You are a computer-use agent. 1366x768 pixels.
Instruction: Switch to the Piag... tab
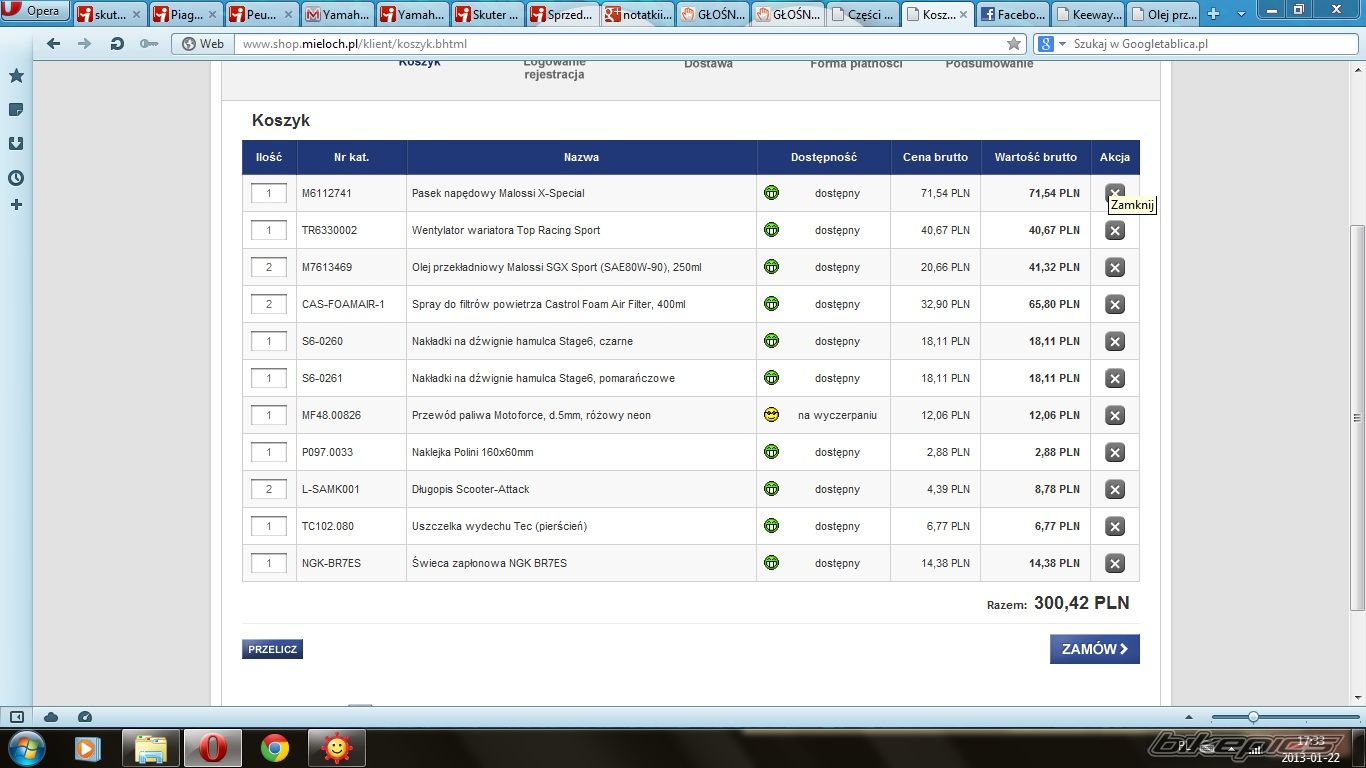[x=186, y=15]
